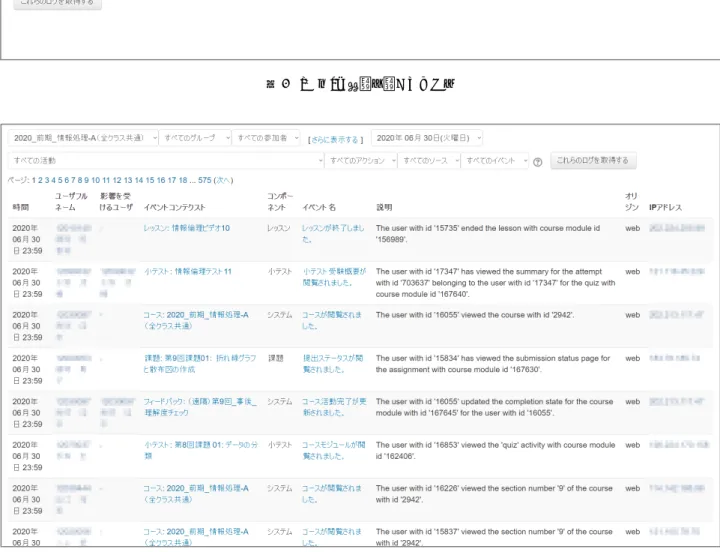Viewport: 720px width, 552px height.
Task: Open フィードバック: (遠隔)第9回_事後_理解度チェック link
Action: coord(200,407)
